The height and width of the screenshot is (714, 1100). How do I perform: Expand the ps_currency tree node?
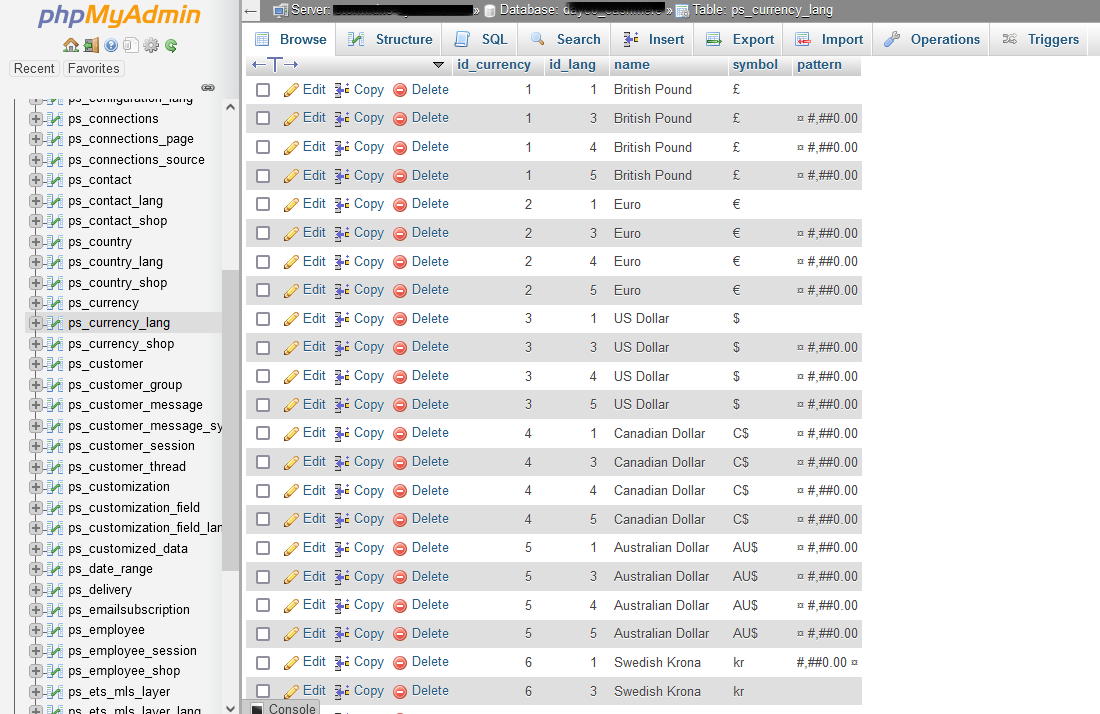[35, 303]
